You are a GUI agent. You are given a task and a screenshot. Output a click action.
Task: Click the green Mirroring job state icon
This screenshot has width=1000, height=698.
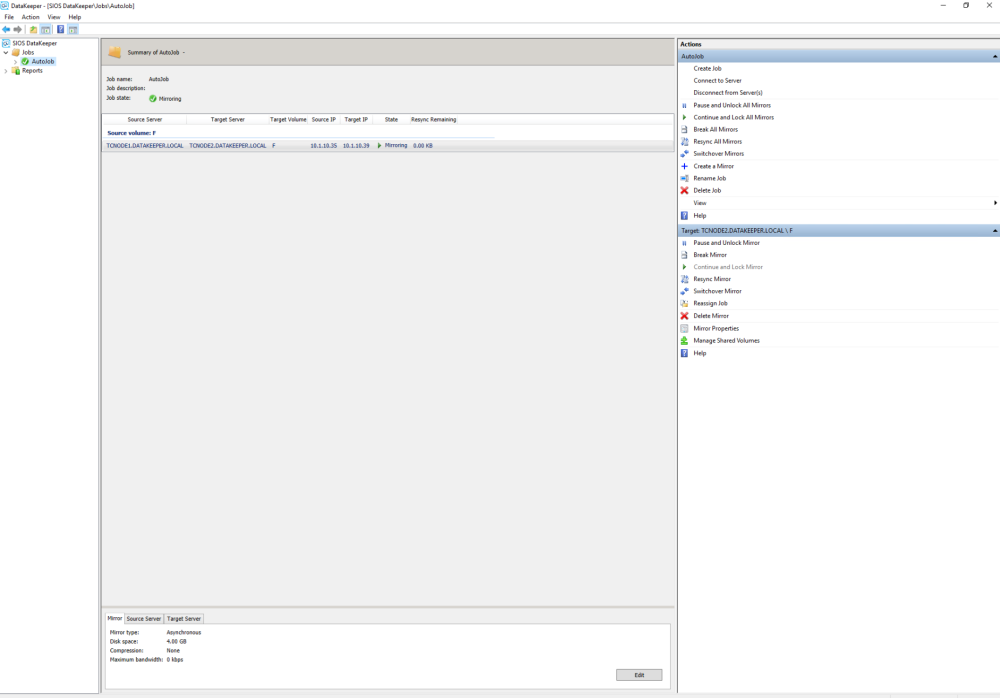click(152, 98)
